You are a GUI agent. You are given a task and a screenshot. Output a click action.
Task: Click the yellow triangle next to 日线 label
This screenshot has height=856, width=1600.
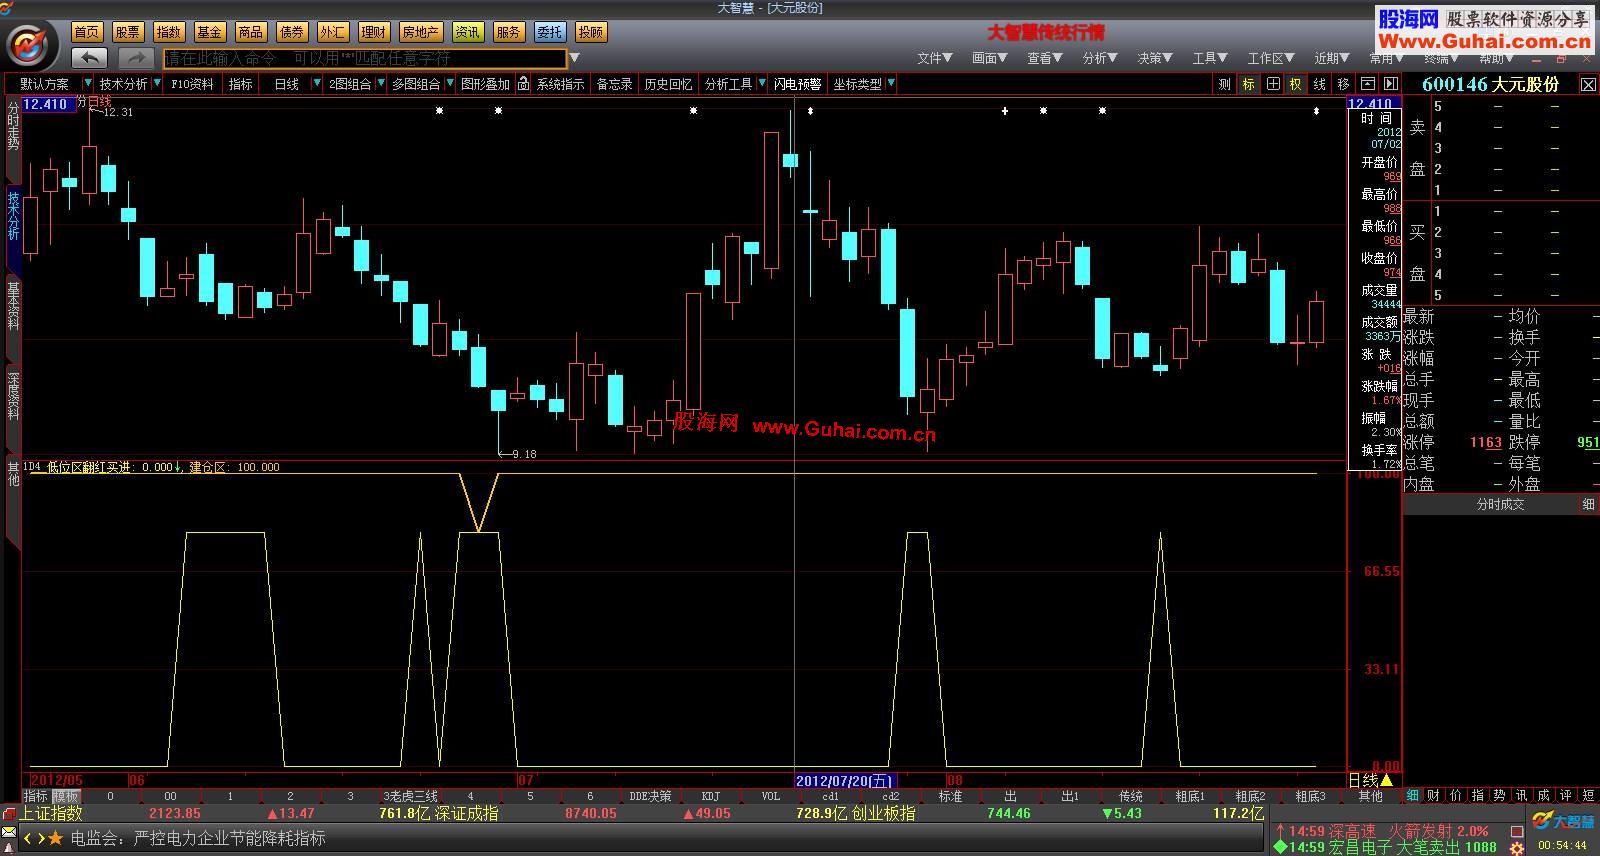(x=1386, y=780)
